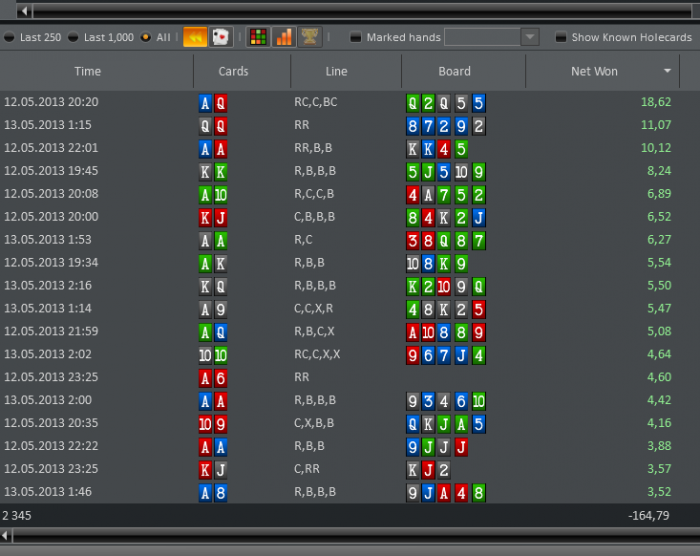Click the 2 345 hand count total

pos(17,516)
